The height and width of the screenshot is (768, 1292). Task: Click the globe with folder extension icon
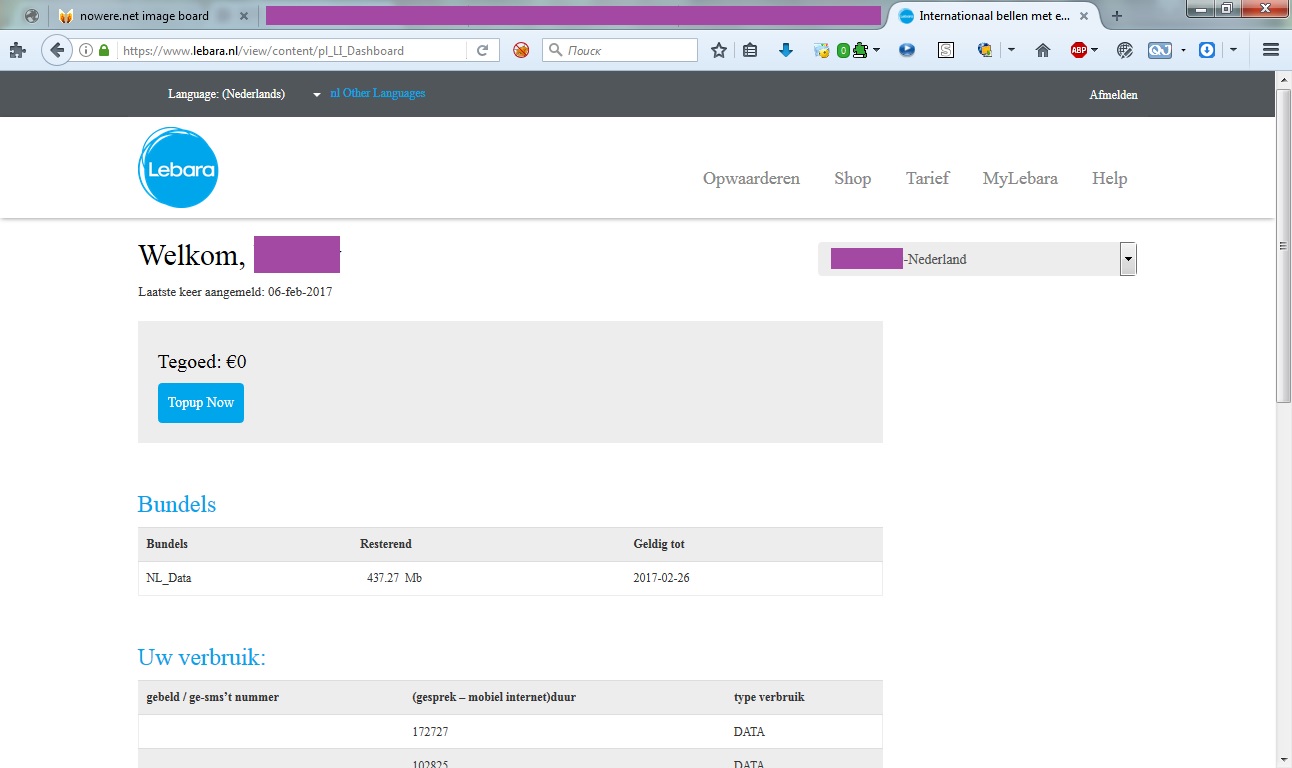coord(985,50)
